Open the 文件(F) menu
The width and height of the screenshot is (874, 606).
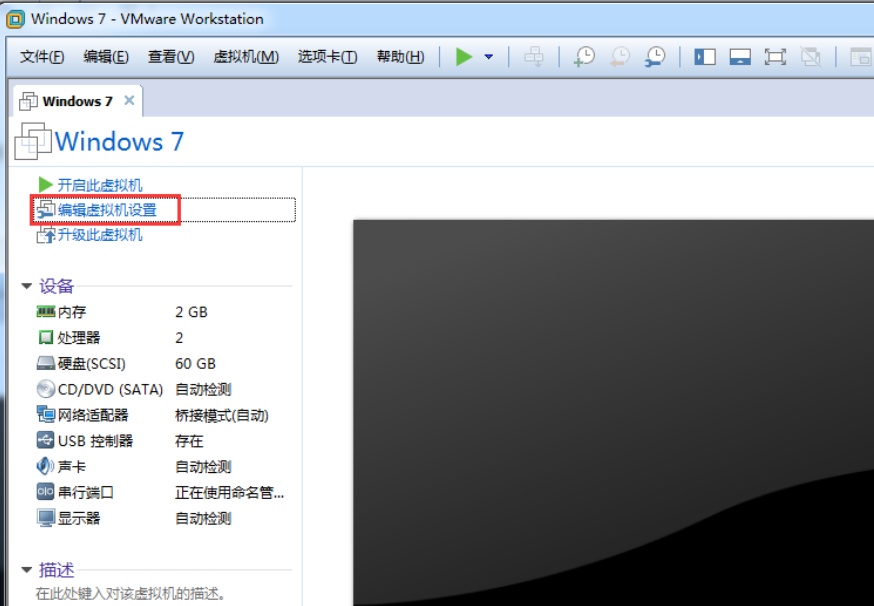pos(42,57)
